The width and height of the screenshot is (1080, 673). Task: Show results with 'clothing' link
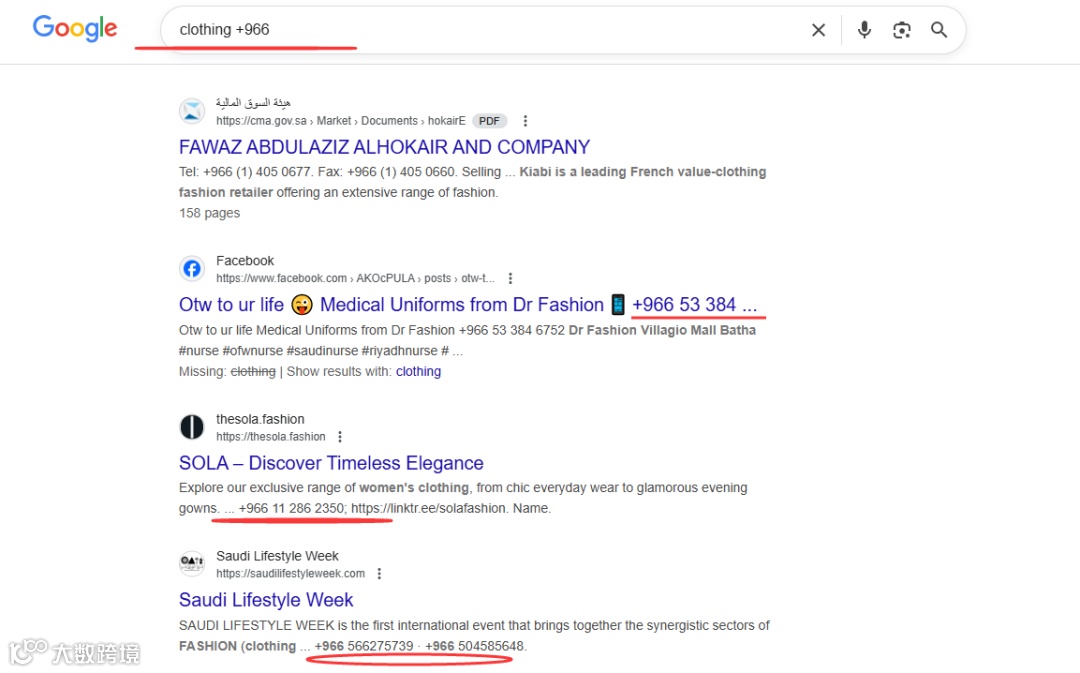coord(418,371)
